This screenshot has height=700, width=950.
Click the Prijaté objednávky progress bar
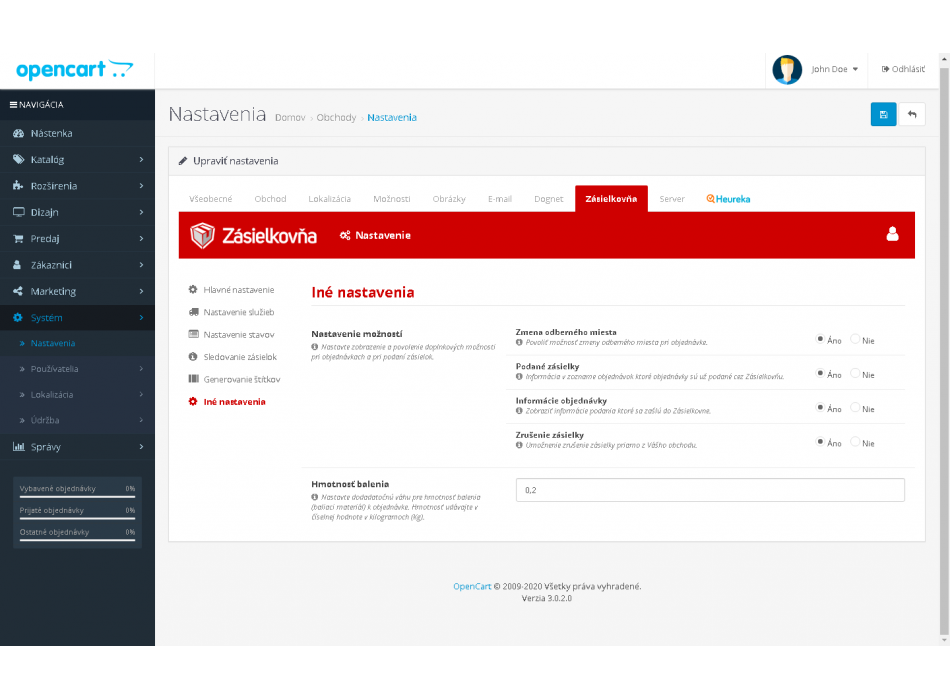coord(77,518)
